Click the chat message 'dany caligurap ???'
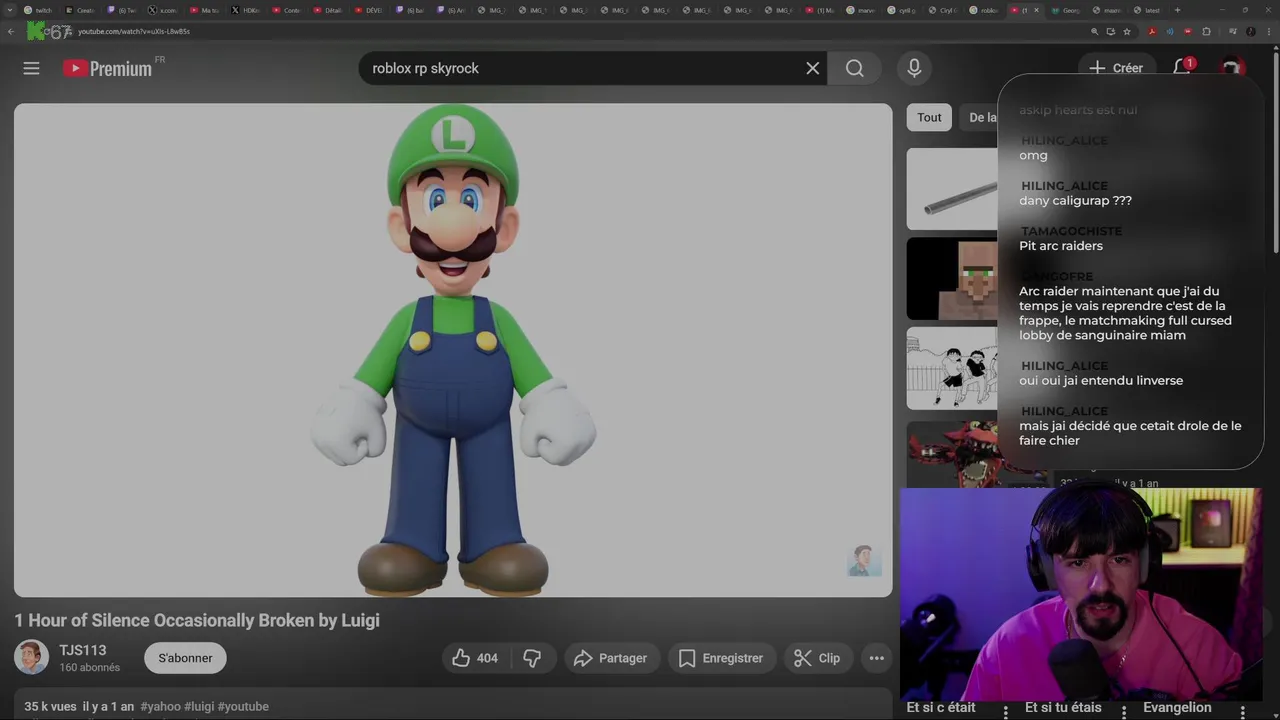Viewport: 1280px width, 720px height. point(1075,201)
